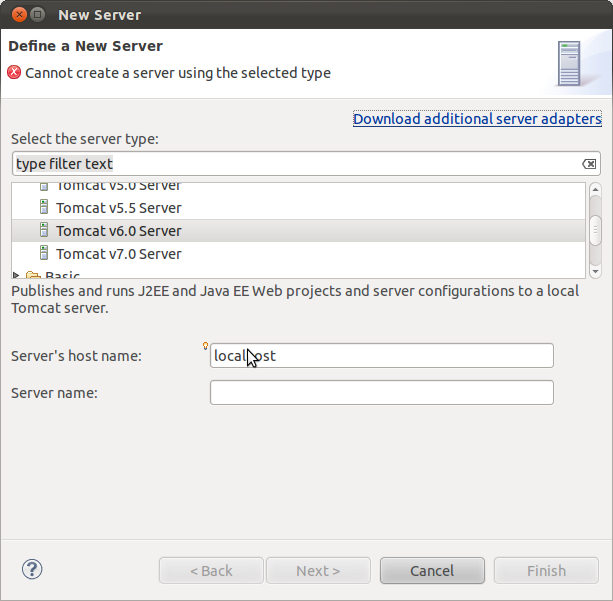Expand the Basic folder in the tree
Viewport: 613px width, 601px height.
[x=16, y=275]
